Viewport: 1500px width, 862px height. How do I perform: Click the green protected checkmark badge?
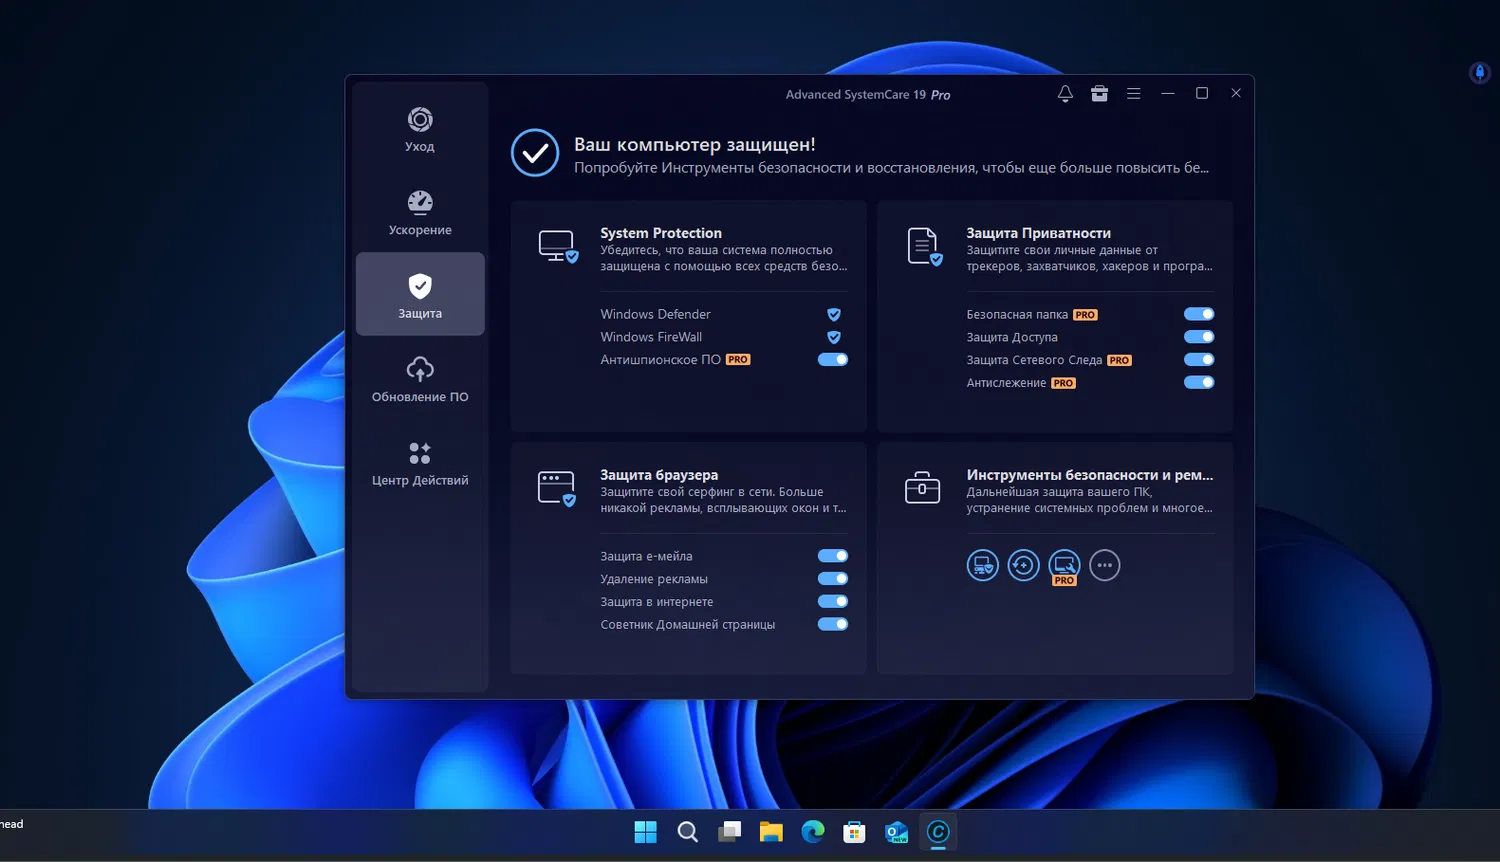click(535, 153)
